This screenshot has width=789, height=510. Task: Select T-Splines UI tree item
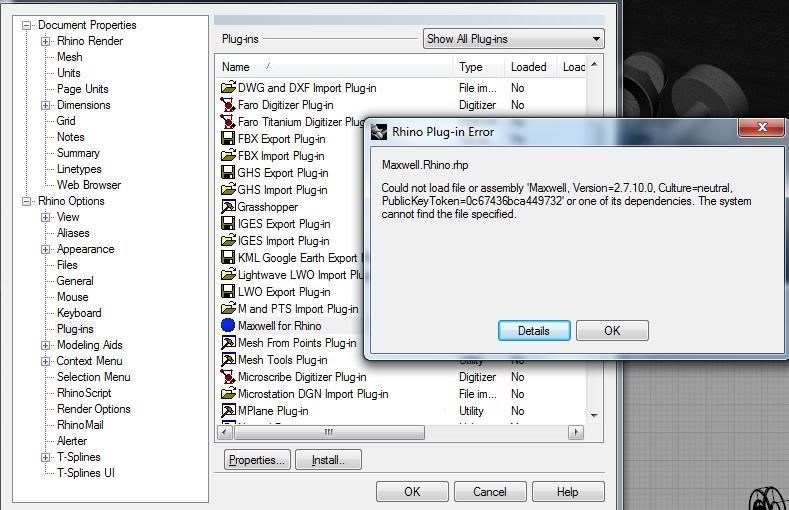point(86,473)
